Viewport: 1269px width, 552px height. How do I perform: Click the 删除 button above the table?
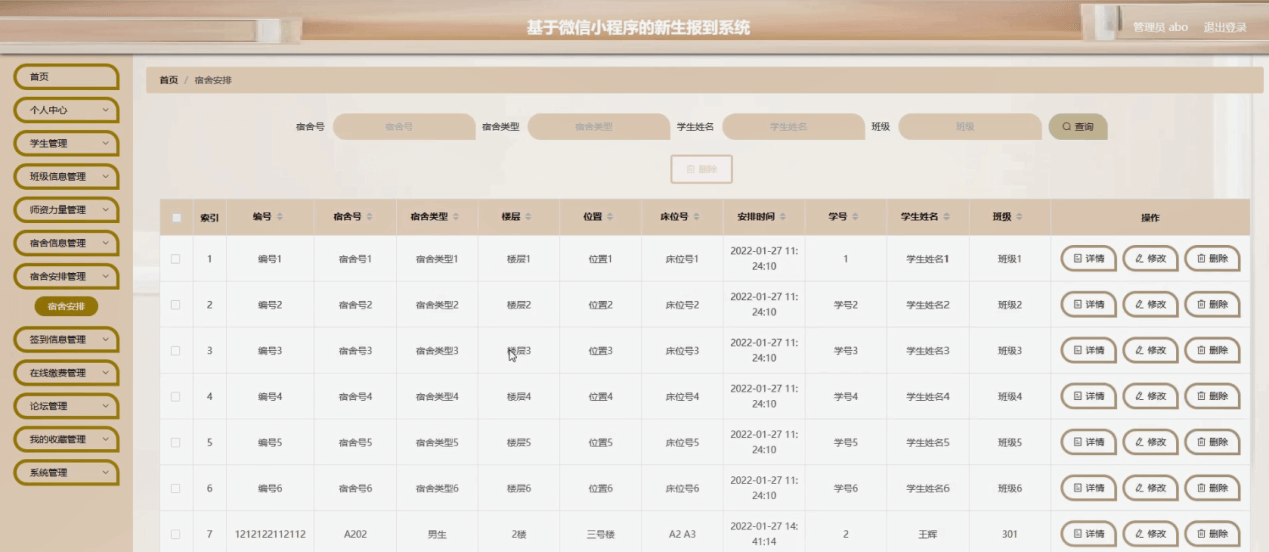click(x=701, y=169)
